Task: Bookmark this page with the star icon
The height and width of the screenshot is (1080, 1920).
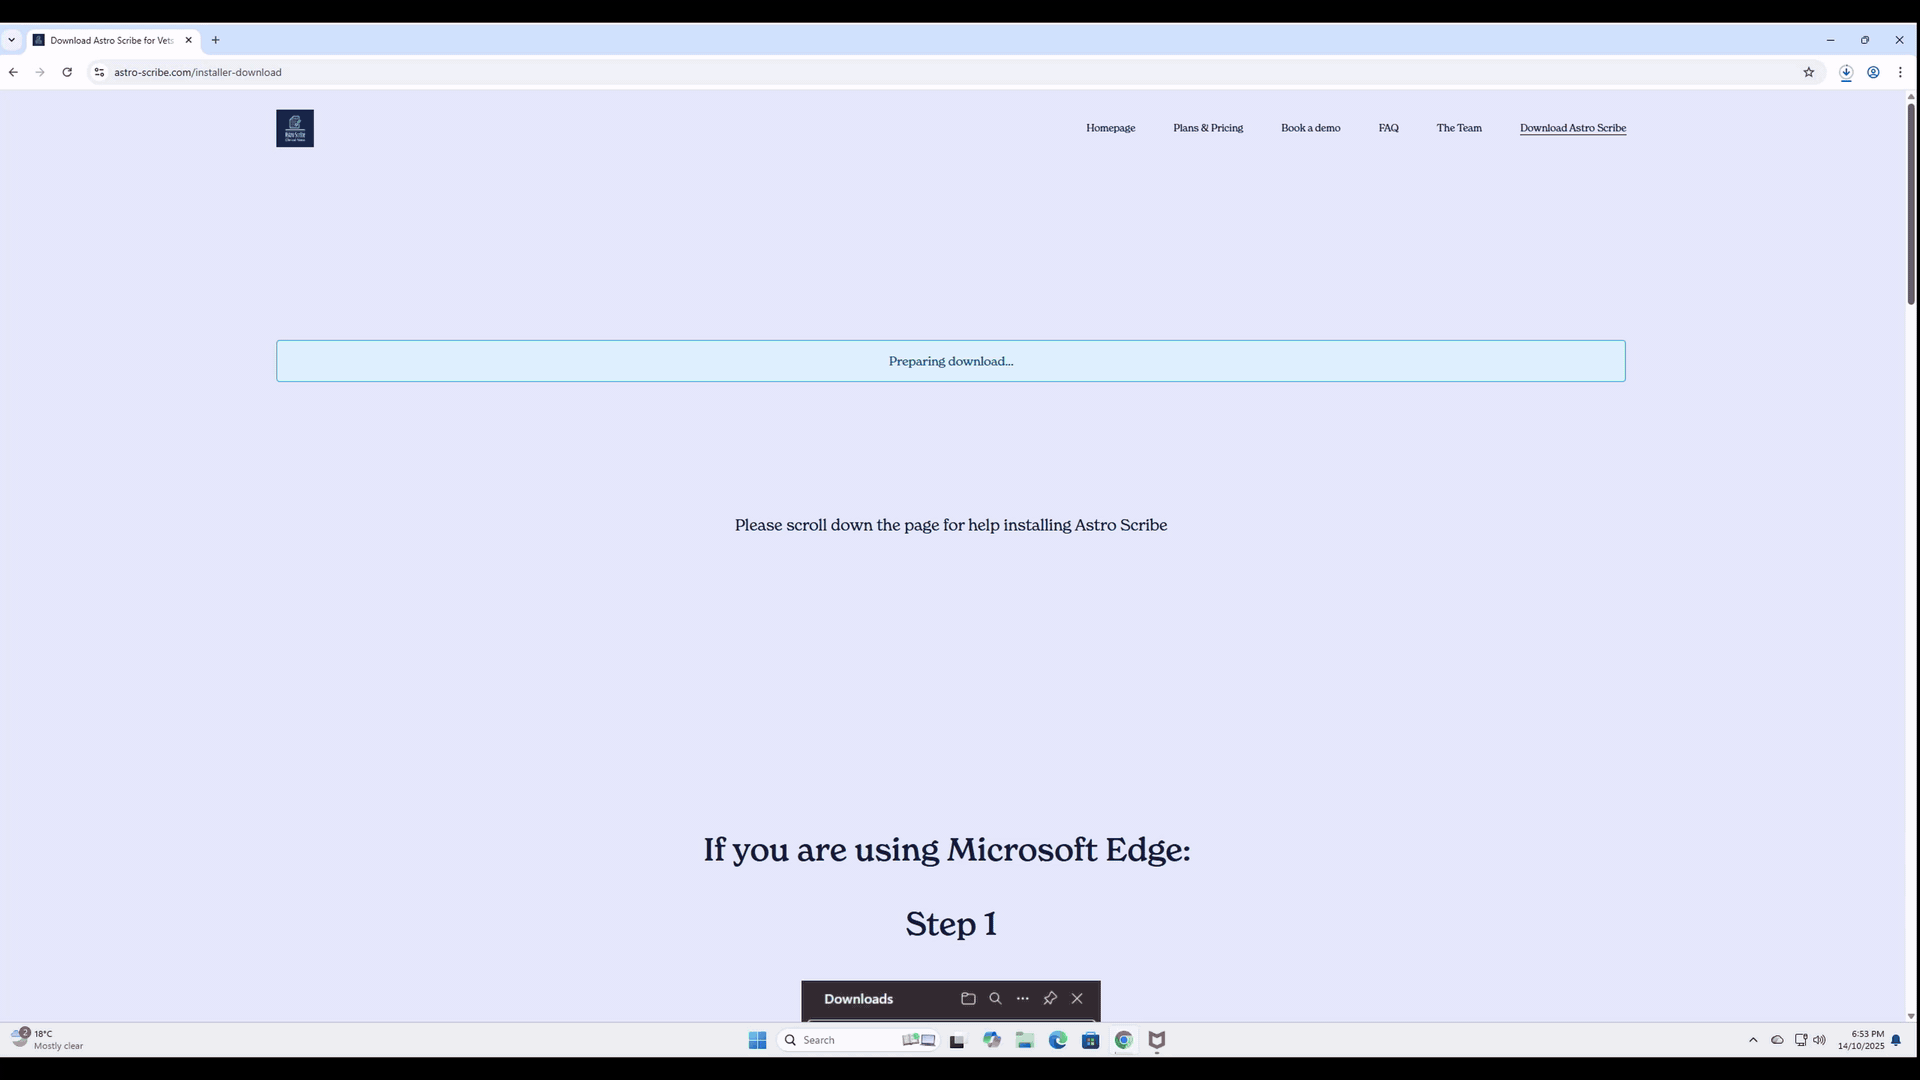Action: pyautogui.click(x=1808, y=72)
